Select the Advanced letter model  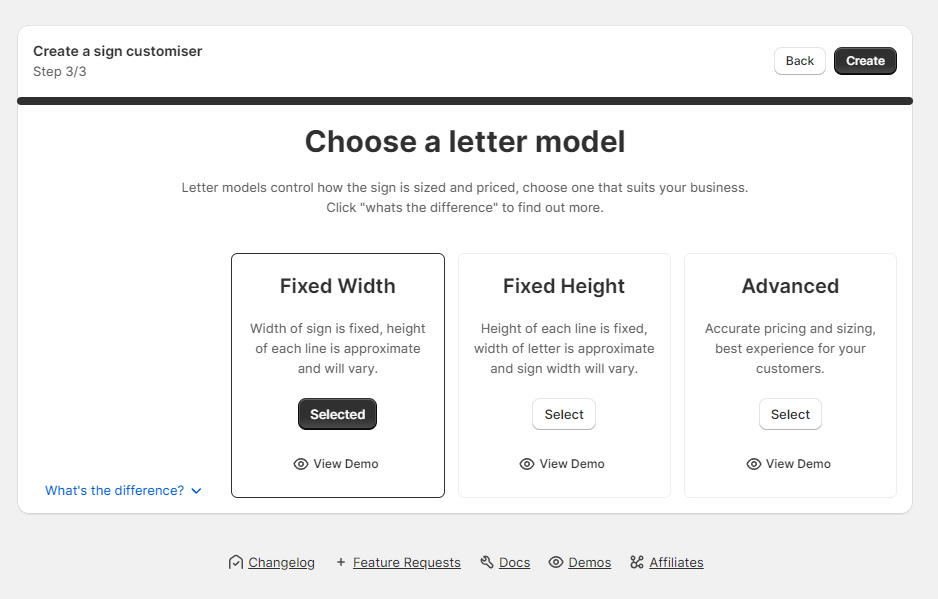click(x=790, y=414)
